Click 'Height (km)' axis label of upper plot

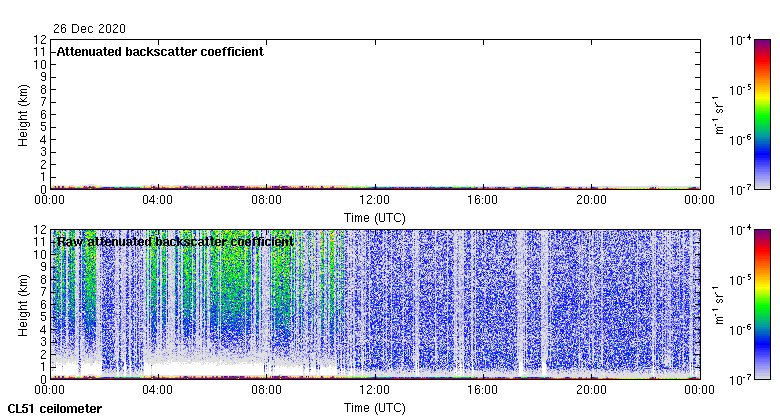[x=23, y=114]
